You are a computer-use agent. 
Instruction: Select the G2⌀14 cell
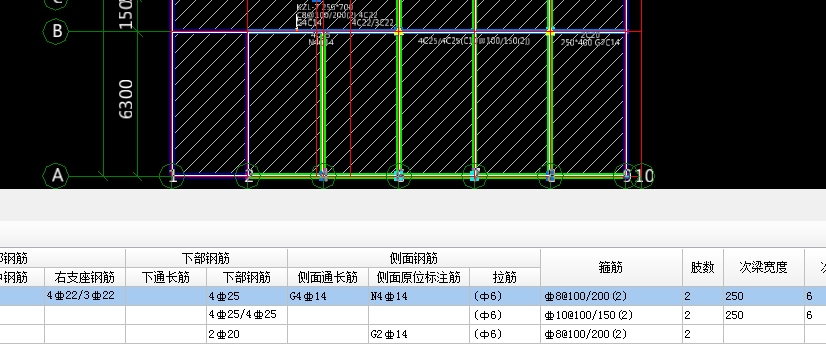click(x=419, y=334)
